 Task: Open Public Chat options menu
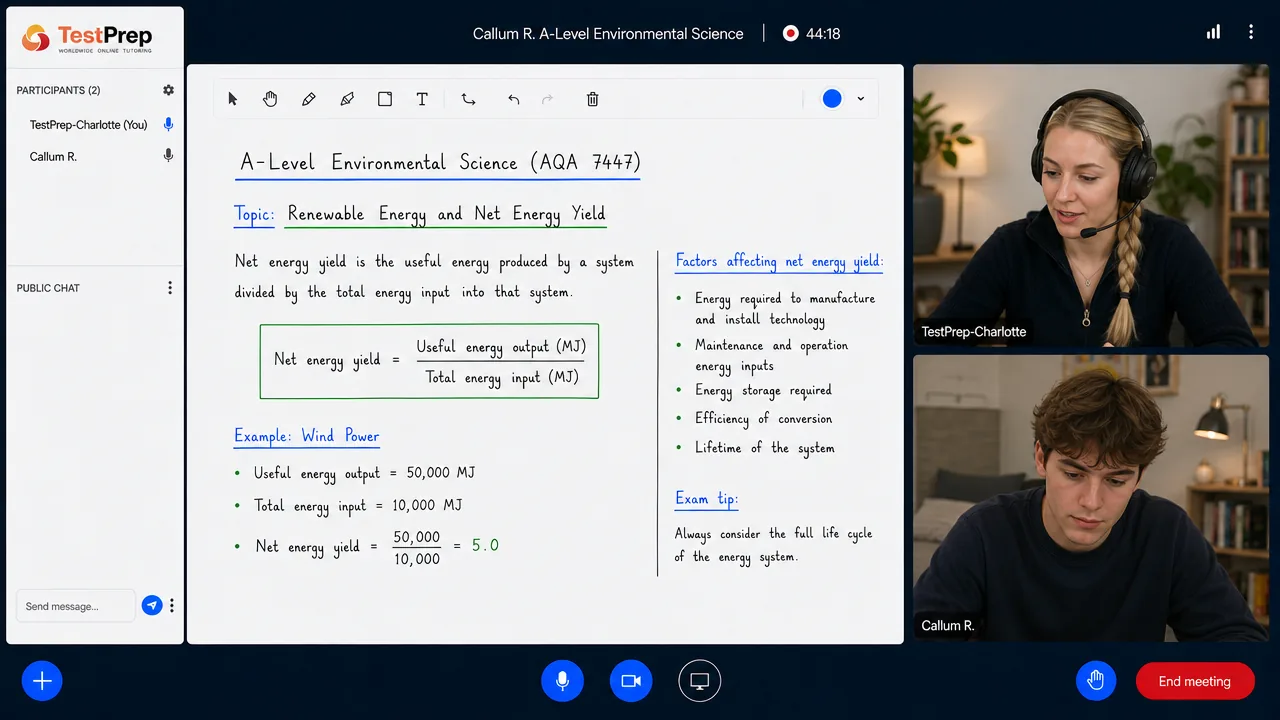click(x=170, y=288)
